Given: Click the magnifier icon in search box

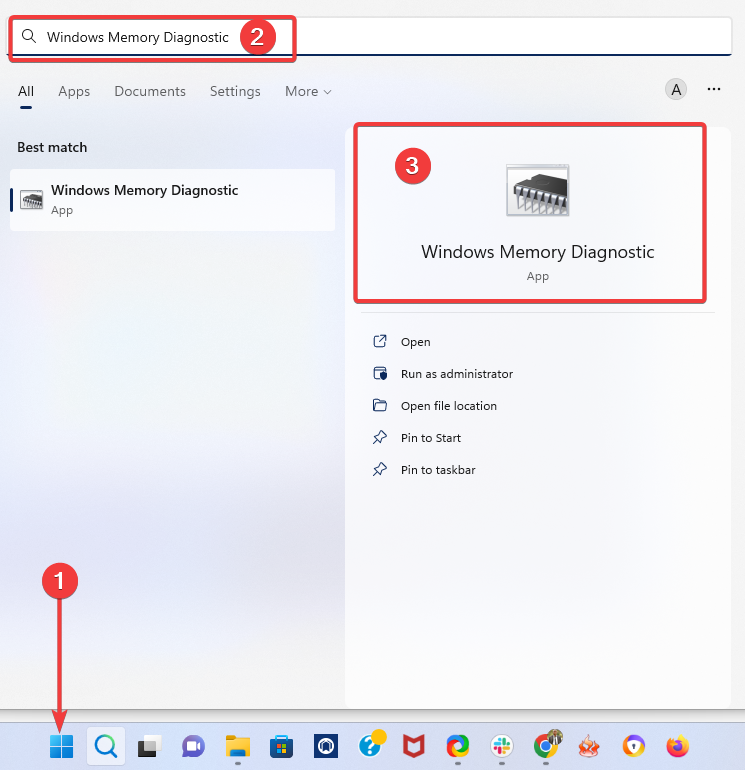Looking at the screenshot, I should (x=29, y=36).
